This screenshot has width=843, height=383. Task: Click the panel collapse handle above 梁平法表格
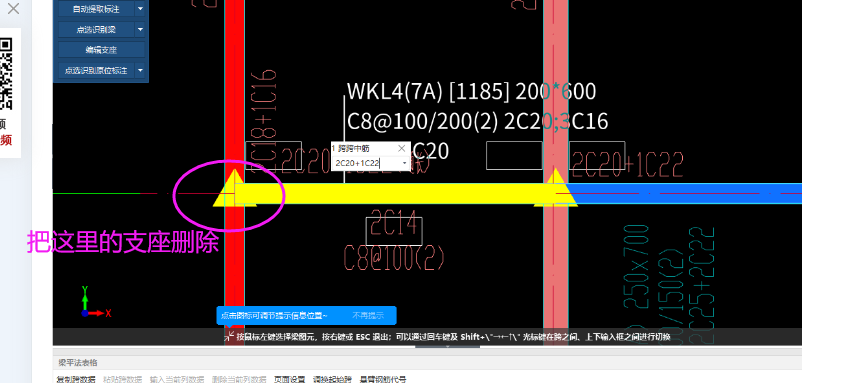coord(447,346)
